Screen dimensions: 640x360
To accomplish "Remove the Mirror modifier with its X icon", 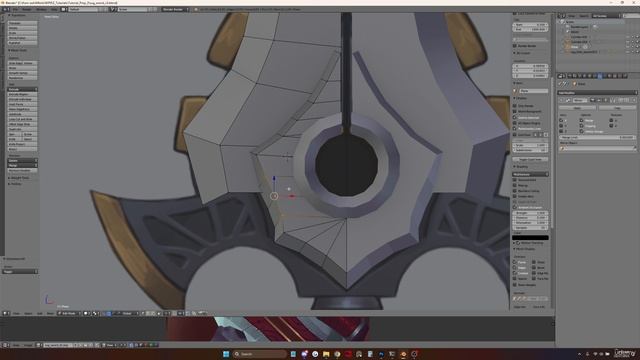I will pos(634,100).
